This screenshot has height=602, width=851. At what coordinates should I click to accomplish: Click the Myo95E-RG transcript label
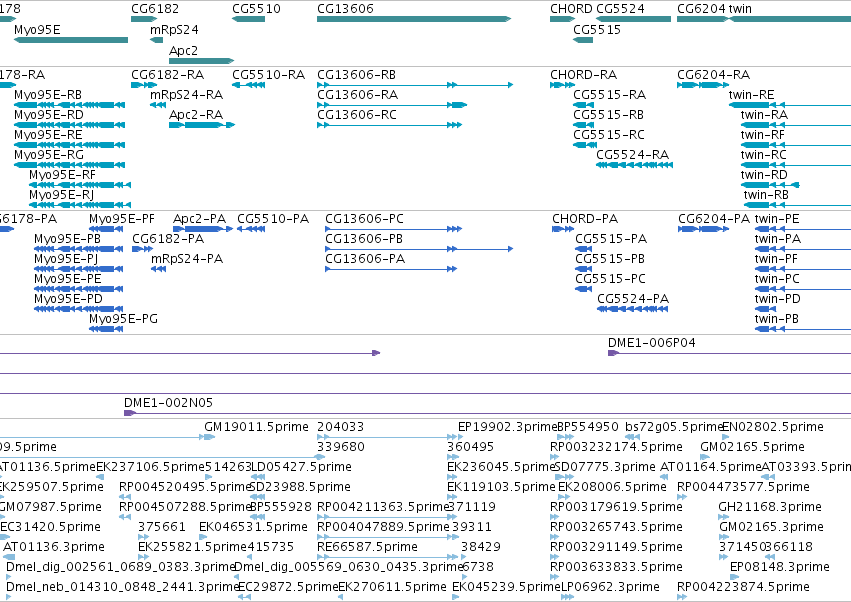[49, 155]
